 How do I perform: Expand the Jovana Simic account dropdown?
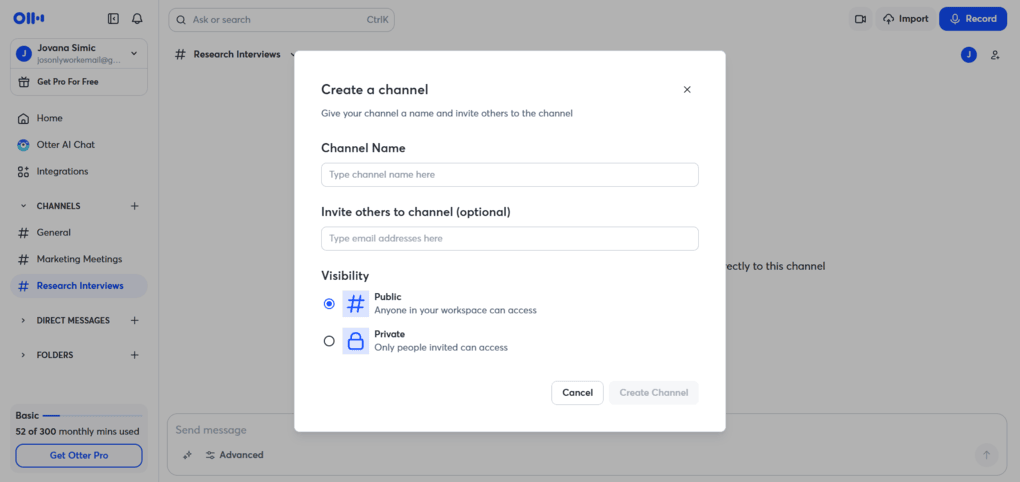pyautogui.click(x=134, y=53)
